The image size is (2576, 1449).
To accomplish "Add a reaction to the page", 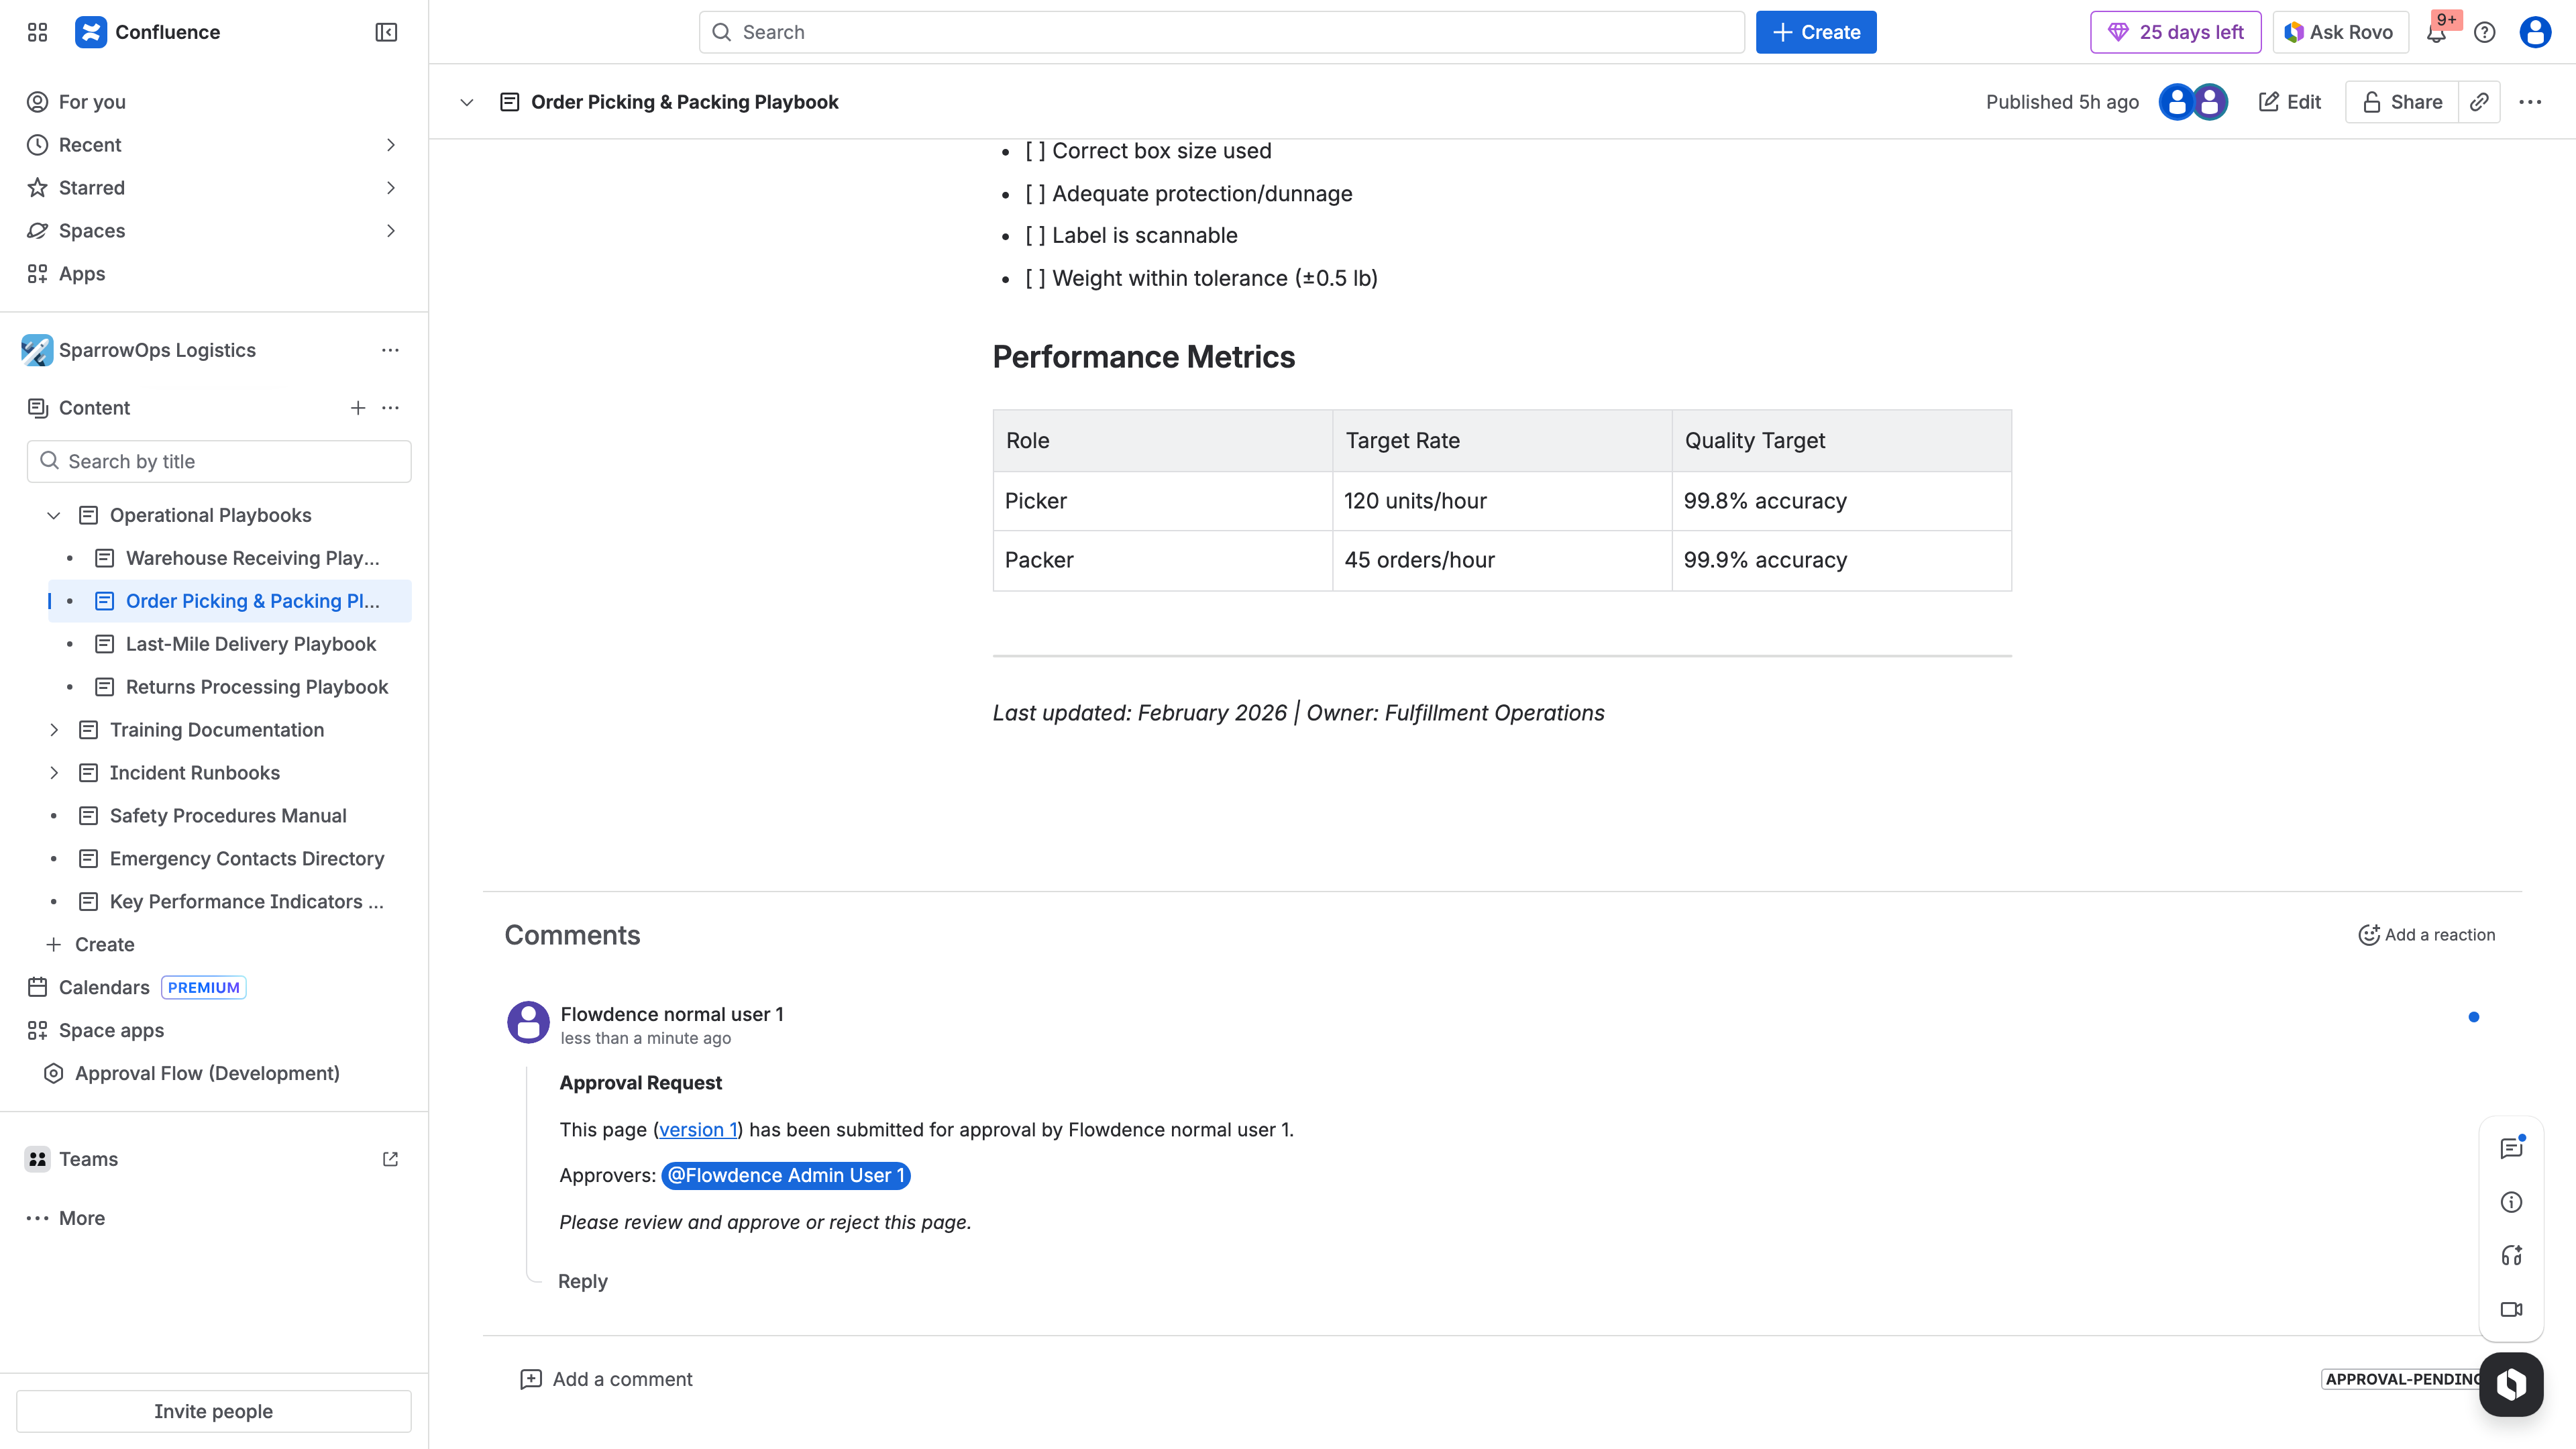I will coord(2424,934).
